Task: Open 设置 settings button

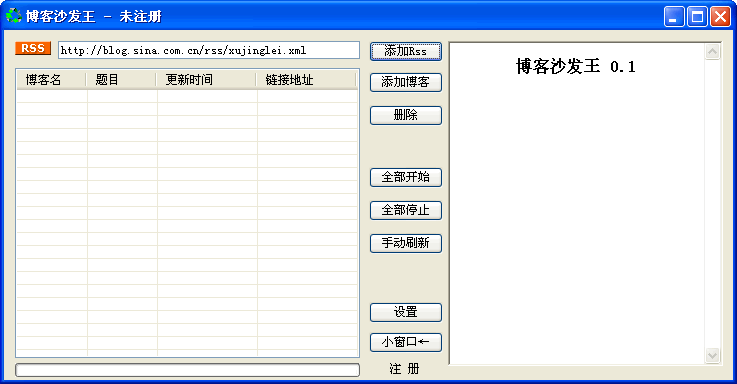Action: coord(406,312)
